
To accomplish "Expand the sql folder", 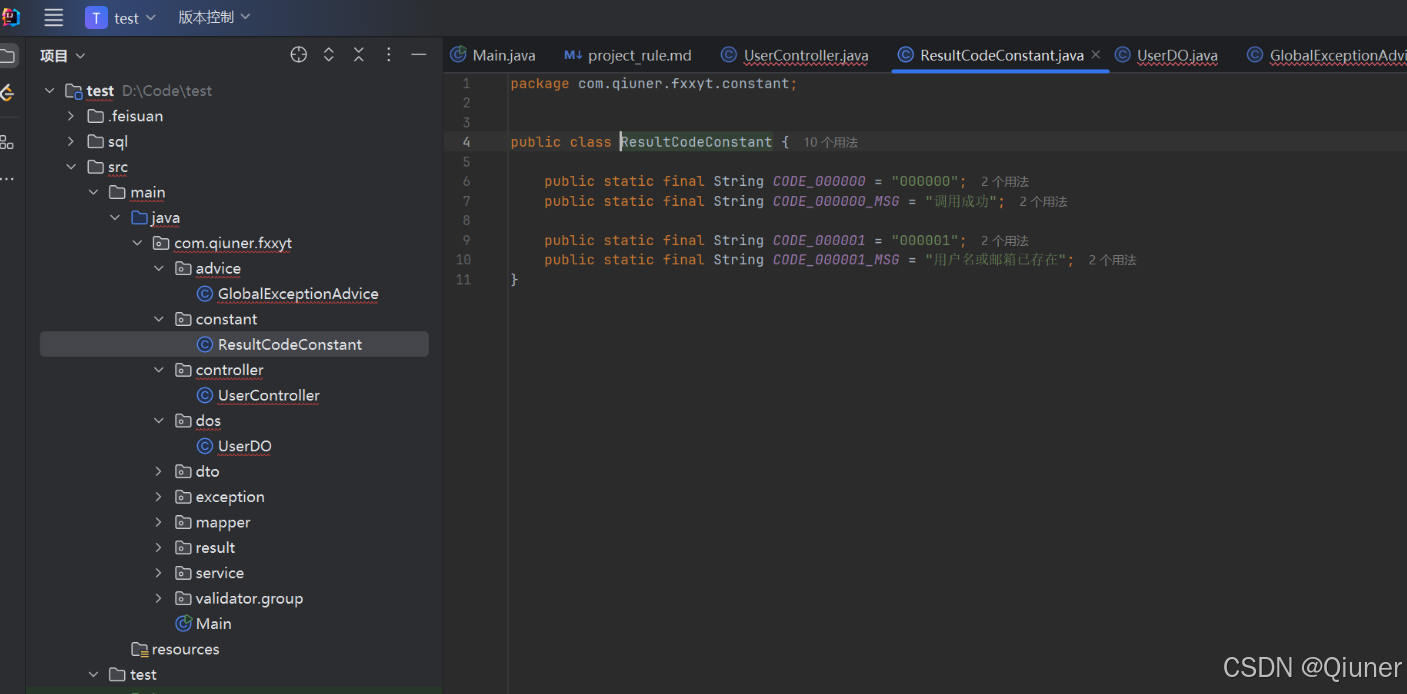I will point(71,142).
